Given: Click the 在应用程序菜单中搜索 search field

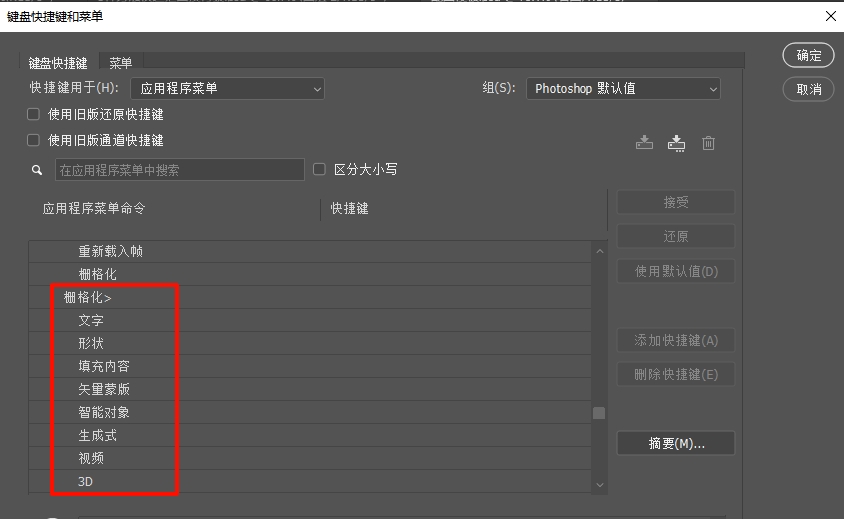Looking at the screenshot, I should 180,170.
